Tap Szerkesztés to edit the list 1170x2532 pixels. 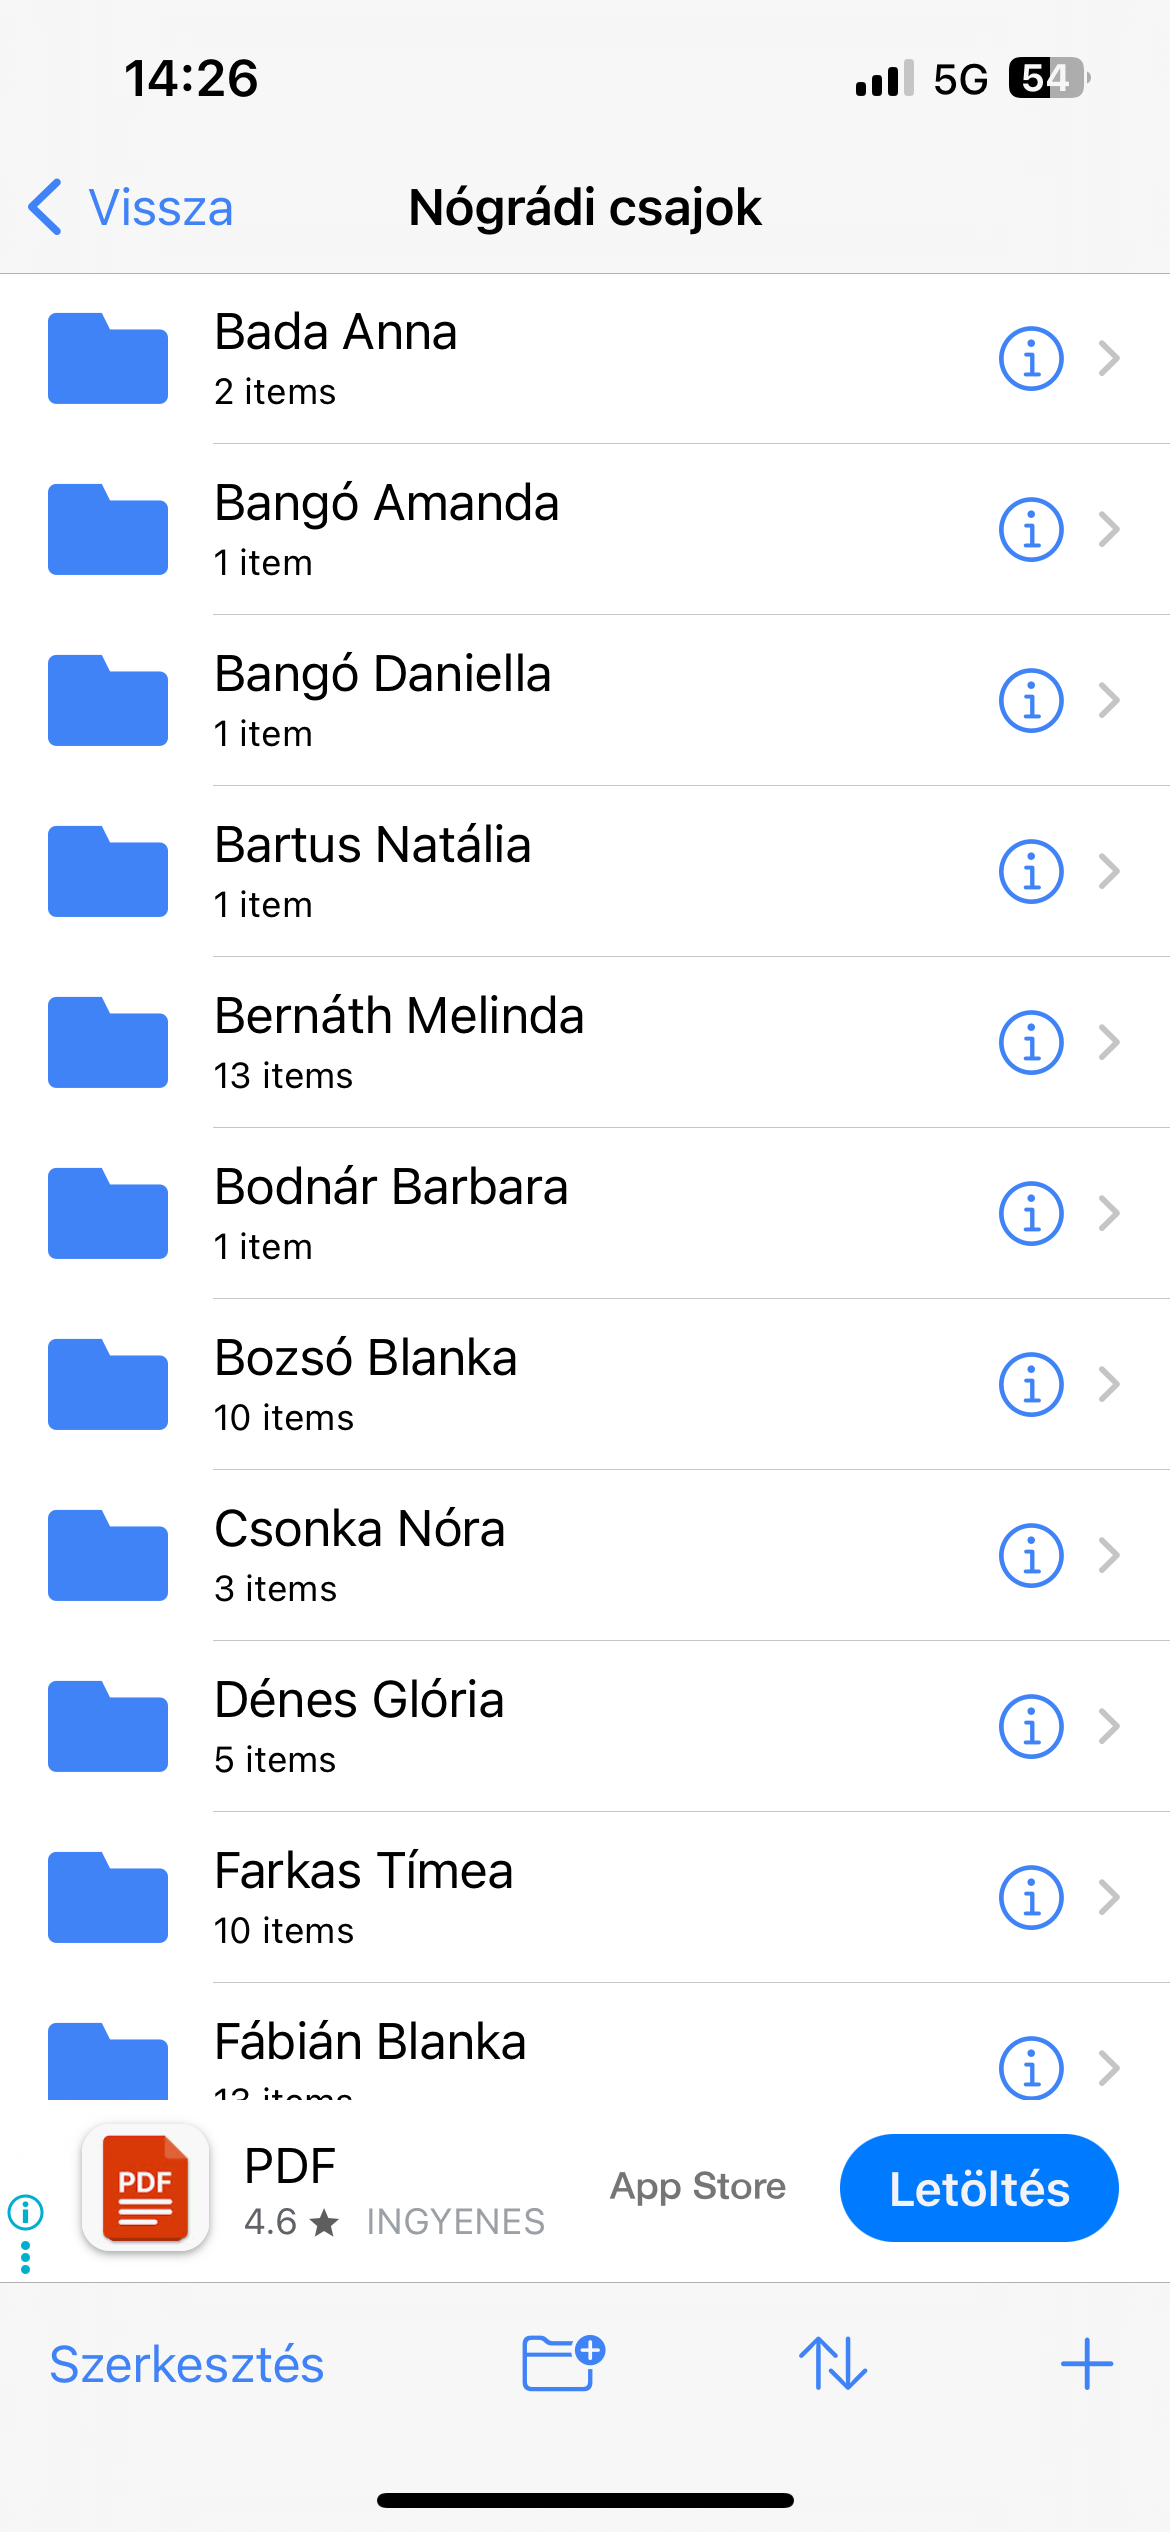(187, 2364)
